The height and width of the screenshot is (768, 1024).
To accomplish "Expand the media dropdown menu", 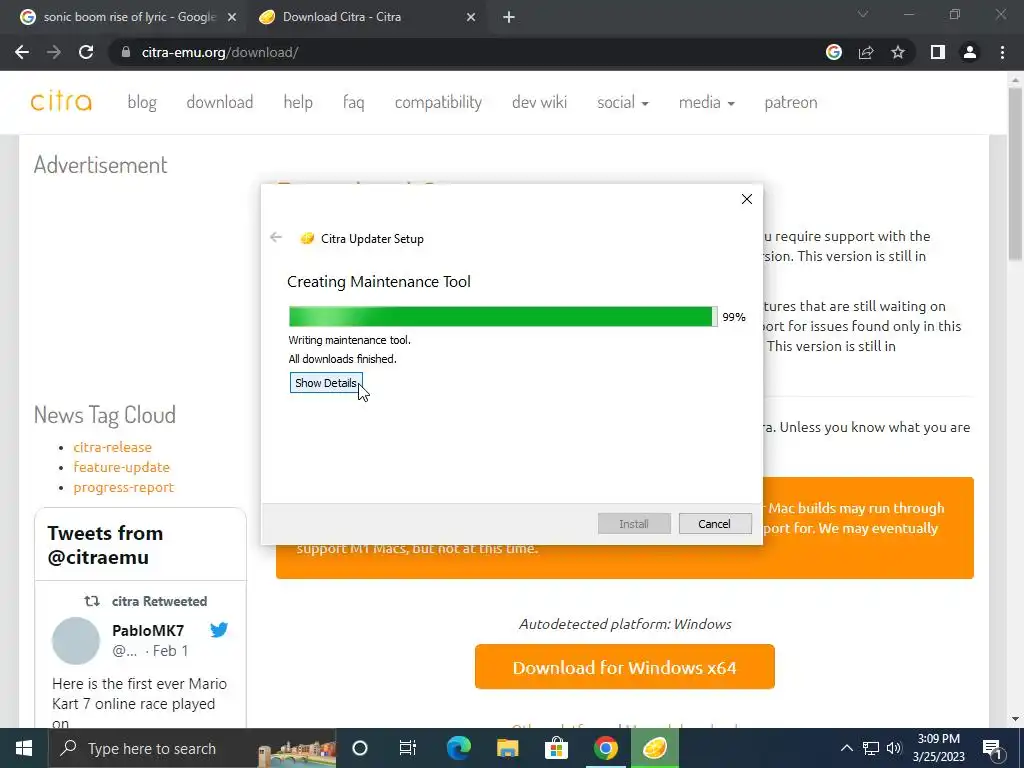I will click(707, 103).
